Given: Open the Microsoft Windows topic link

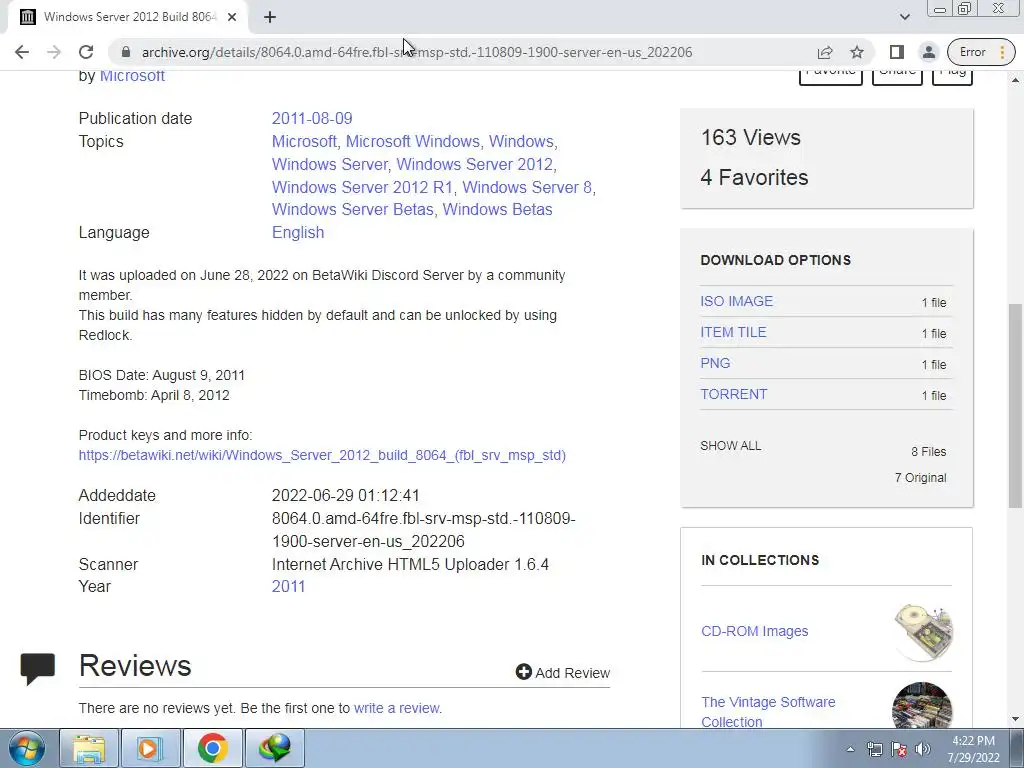Looking at the screenshot, I should point(413,141).
